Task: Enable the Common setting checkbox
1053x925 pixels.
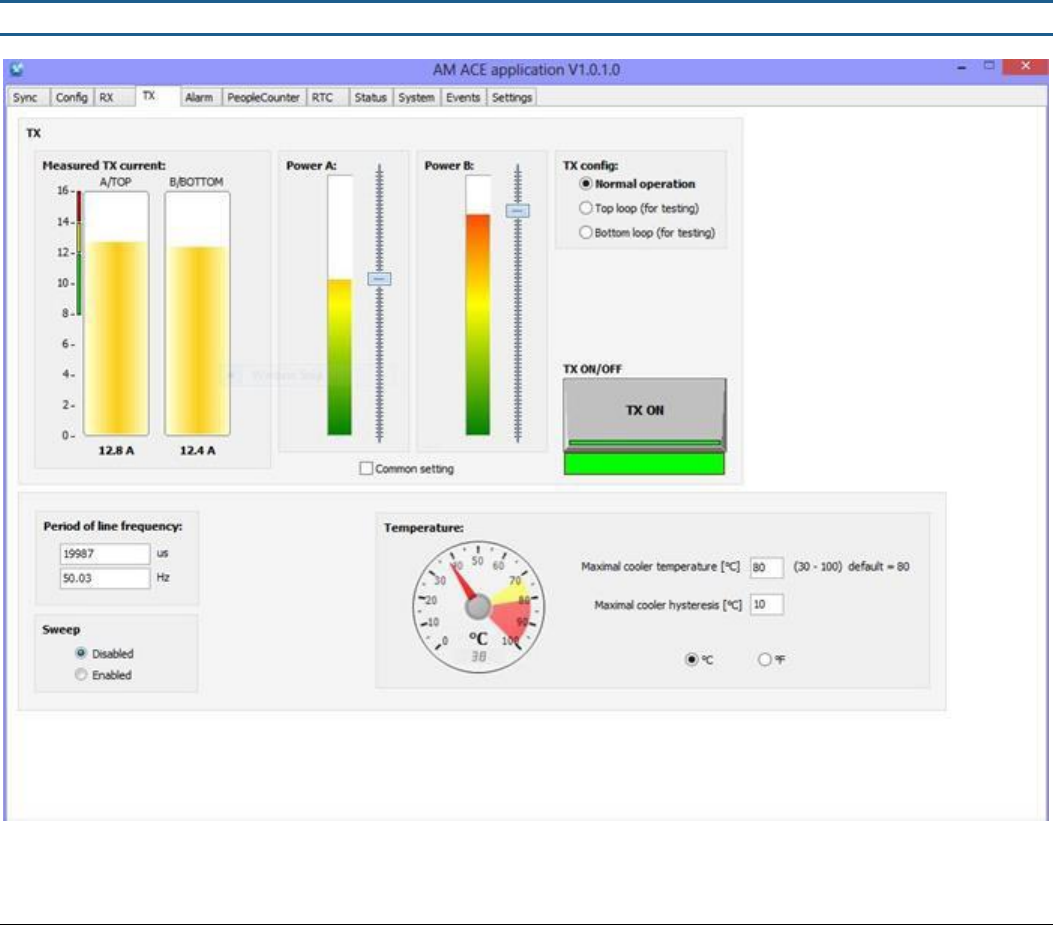Action: [x=366, y=468]
